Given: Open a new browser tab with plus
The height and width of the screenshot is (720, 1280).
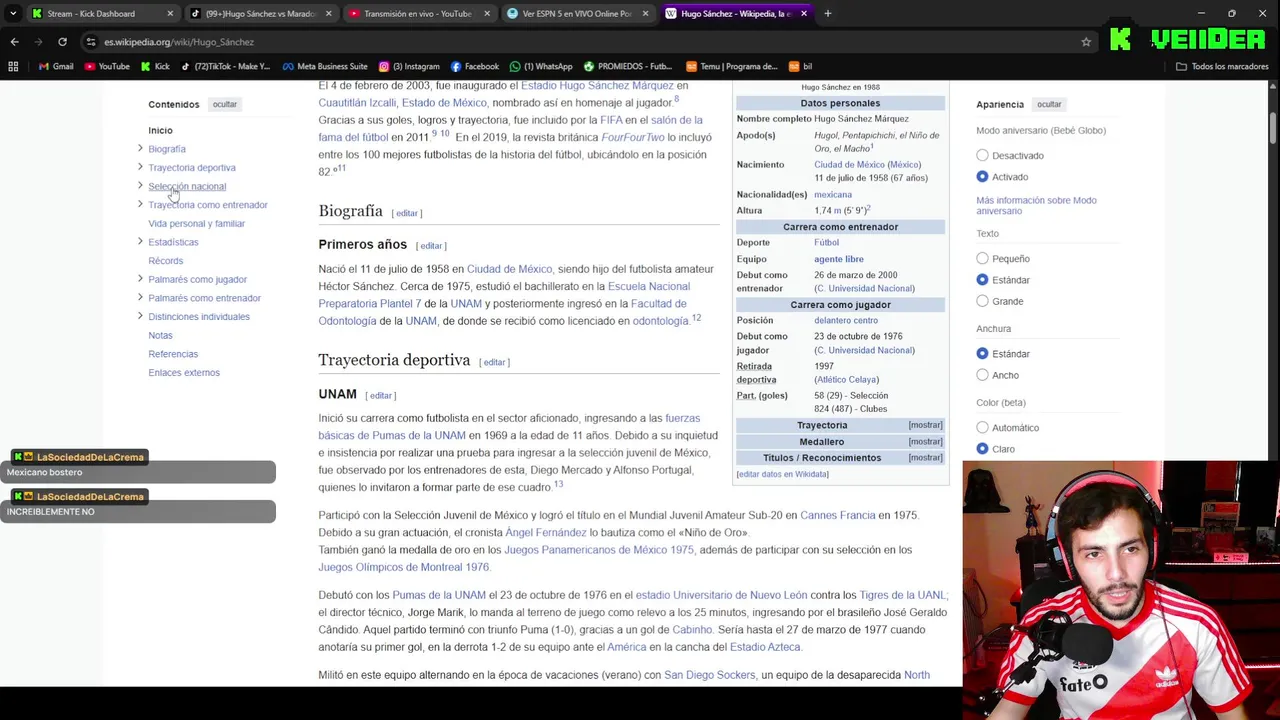Looking at the screenshot, I should tap(828, 14).
